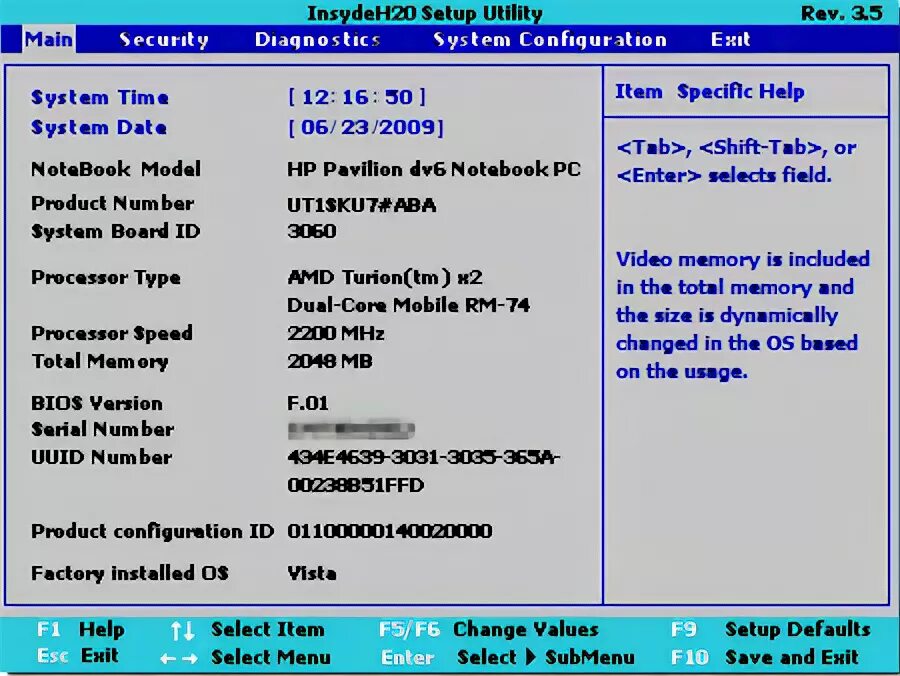900x676 pixels.
Task: Click the Total Memory label
Action: (x=100, y=361)
